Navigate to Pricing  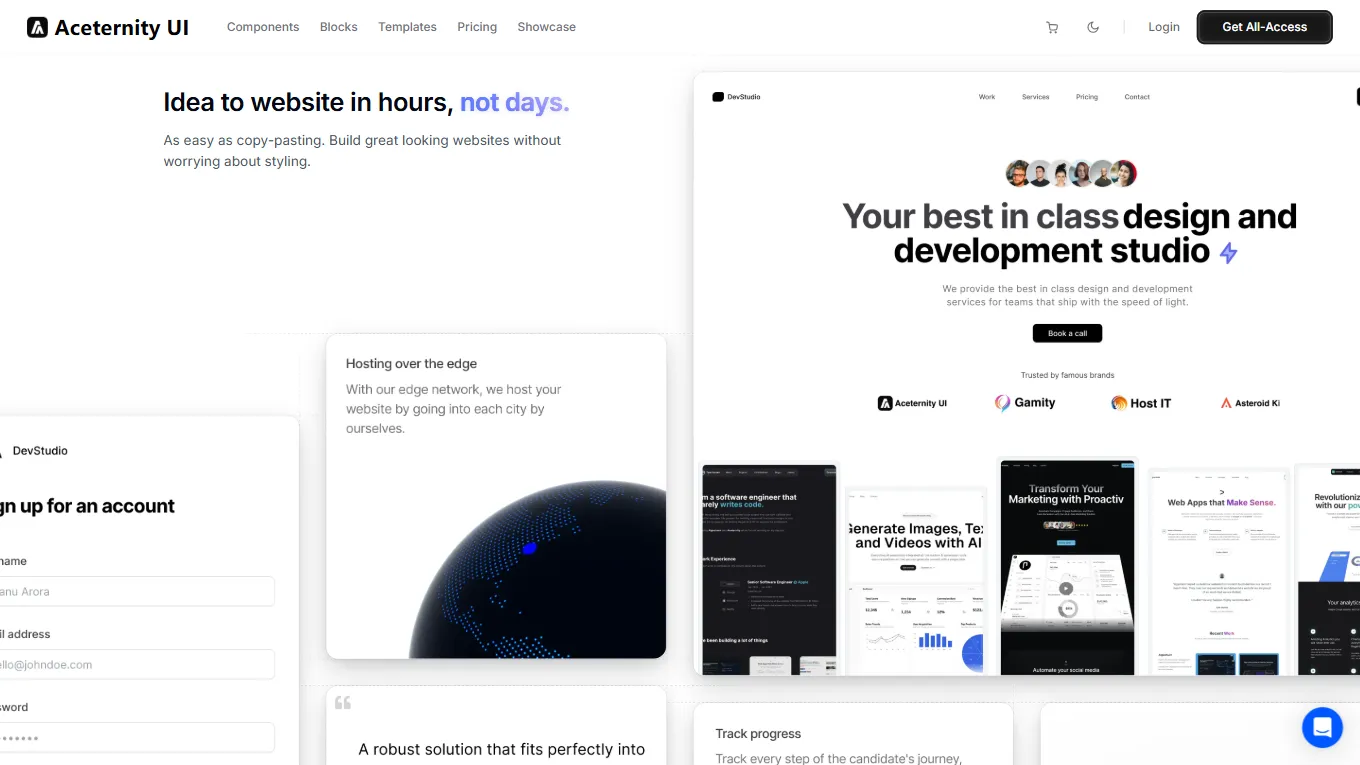click(x=477, y=27)
